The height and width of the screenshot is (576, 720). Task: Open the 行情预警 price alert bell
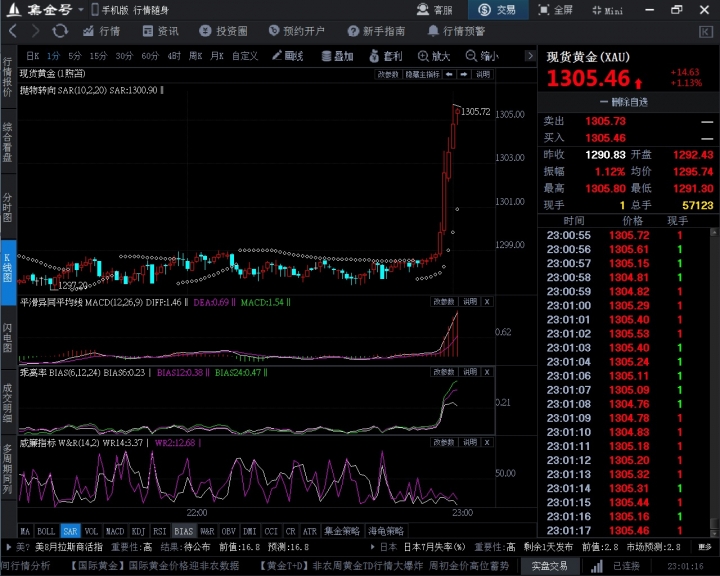click(458, 31)
